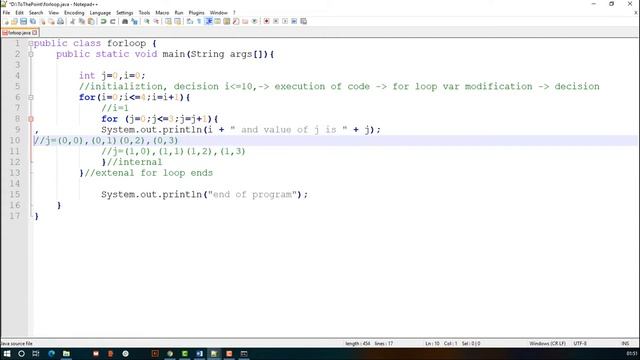Toggle the highlighted Indent Guide icon
640x360 pixels.
[209, 21]
